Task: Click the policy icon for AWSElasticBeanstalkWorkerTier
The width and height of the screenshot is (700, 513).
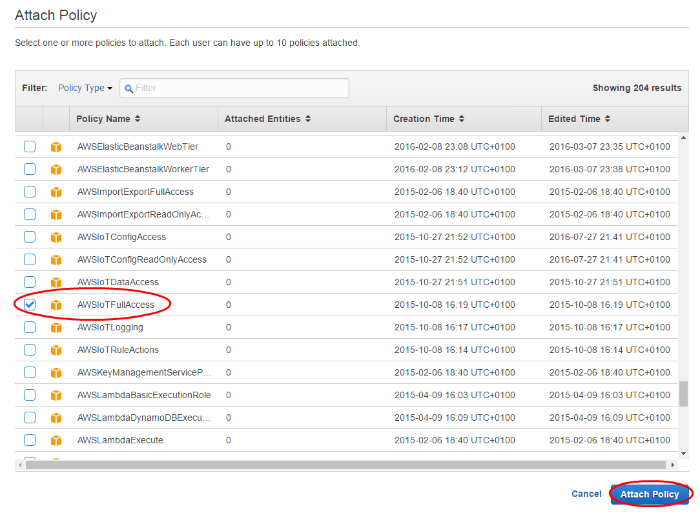Action: [56, 170]
